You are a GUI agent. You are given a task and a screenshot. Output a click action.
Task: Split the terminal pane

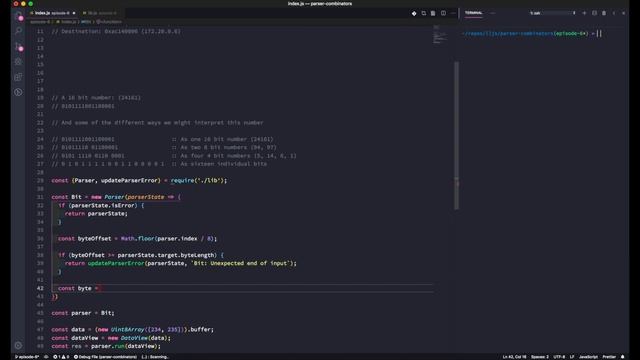pos(594,13)
